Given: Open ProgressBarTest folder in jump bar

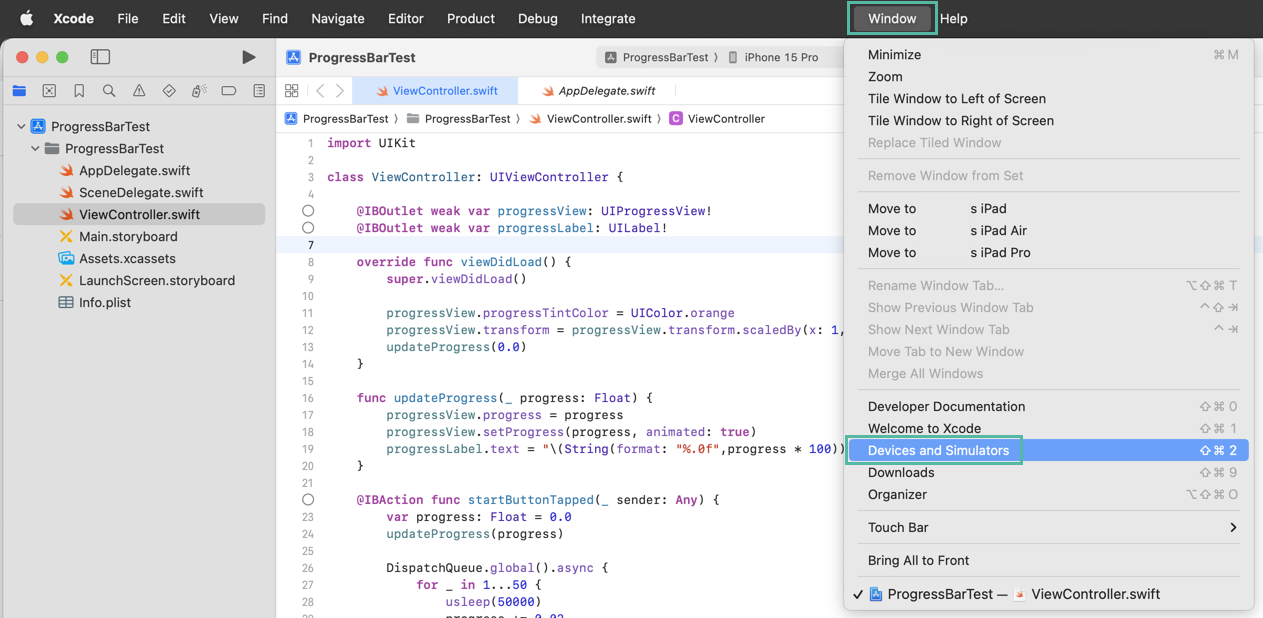Looking at the screenshot, I should [458, 118].
